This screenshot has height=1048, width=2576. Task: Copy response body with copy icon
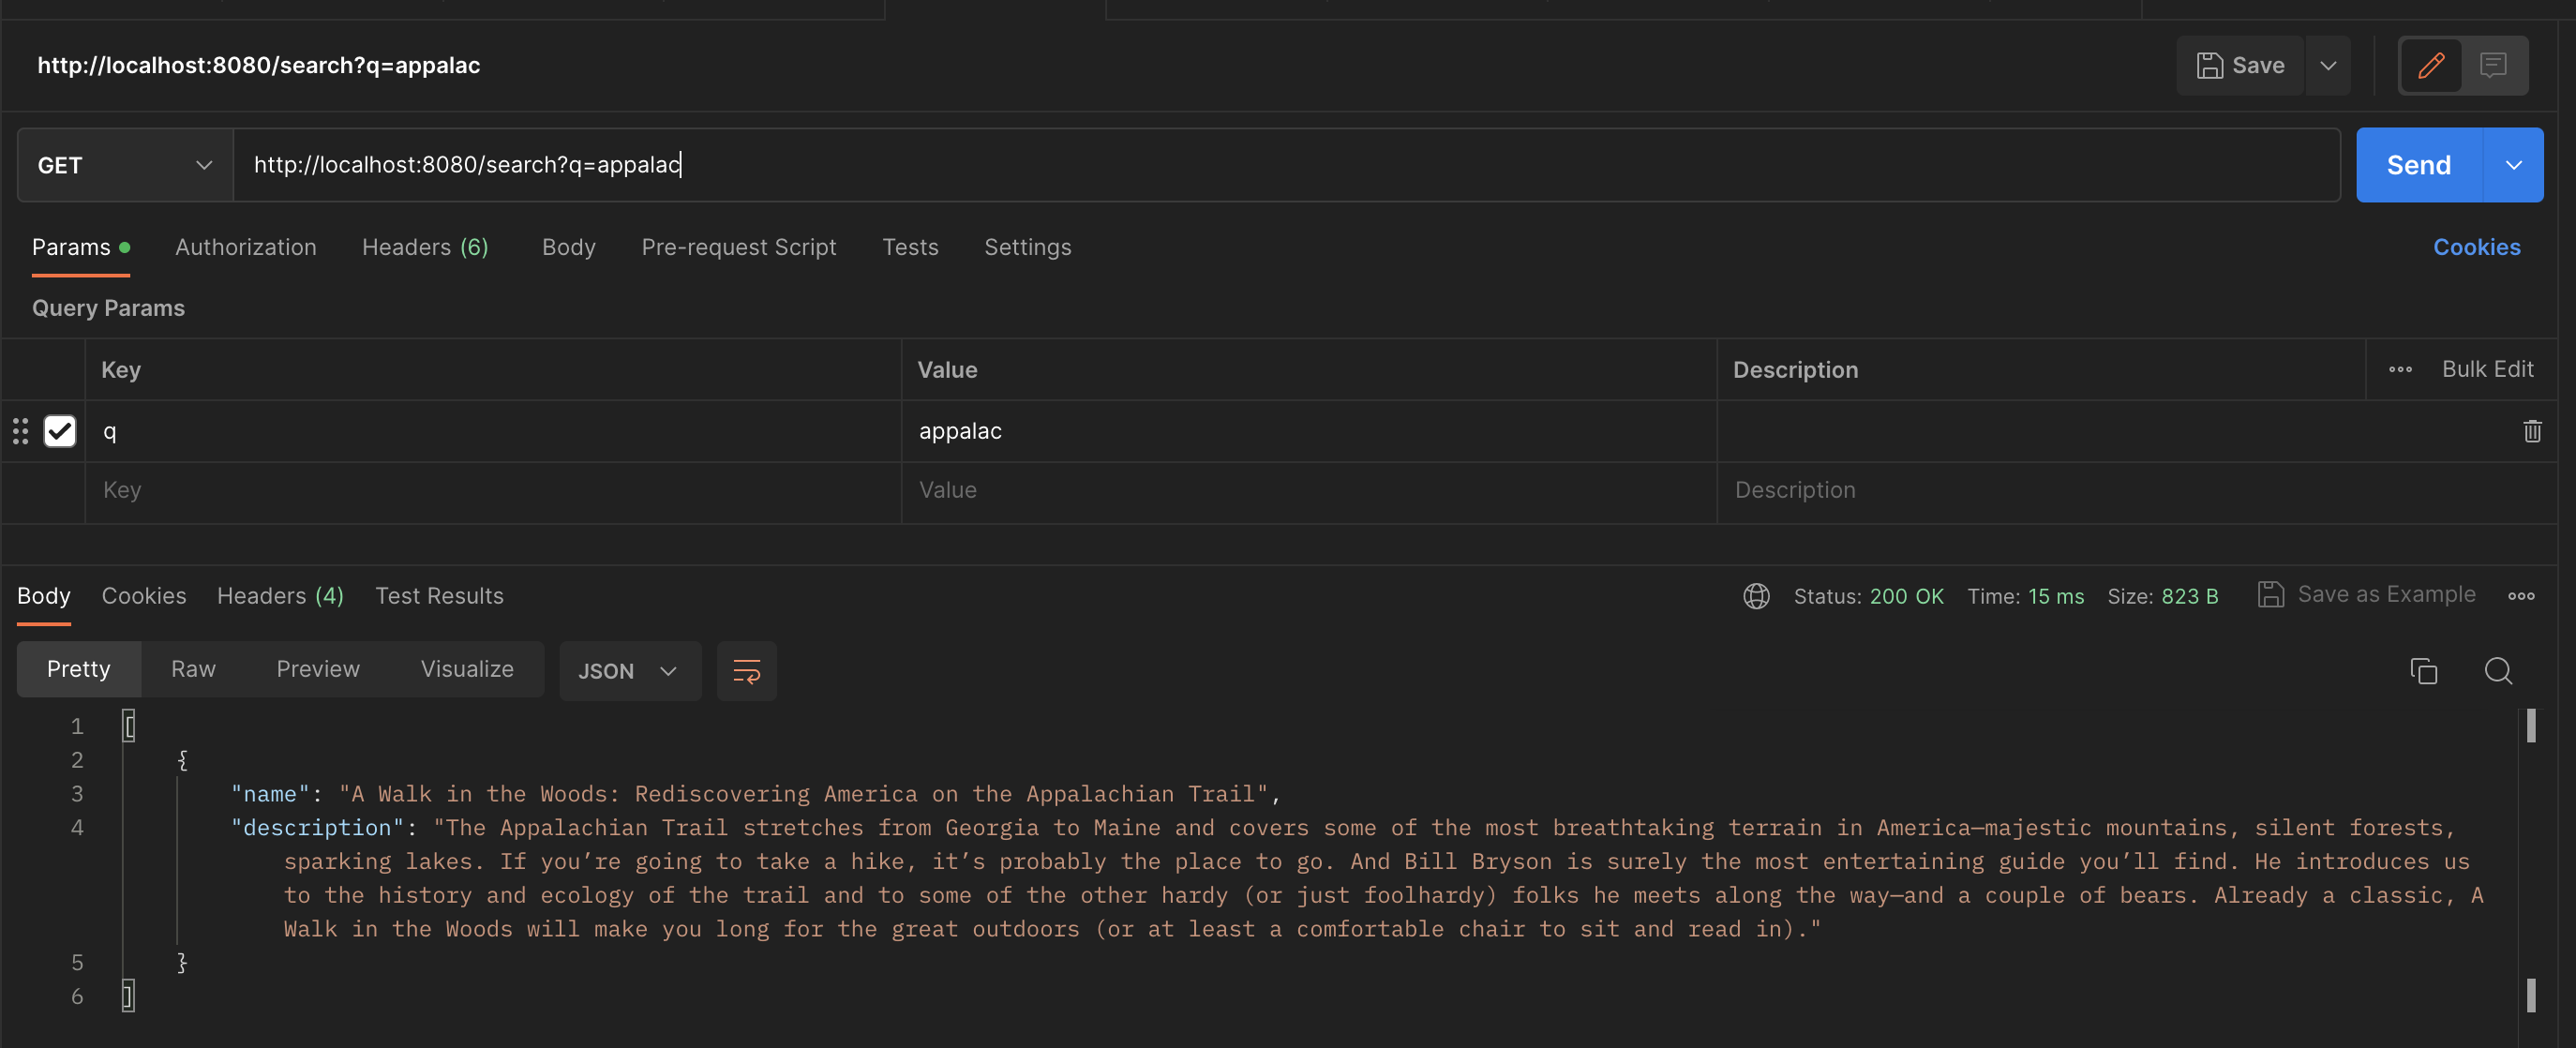pos(2423,671)
